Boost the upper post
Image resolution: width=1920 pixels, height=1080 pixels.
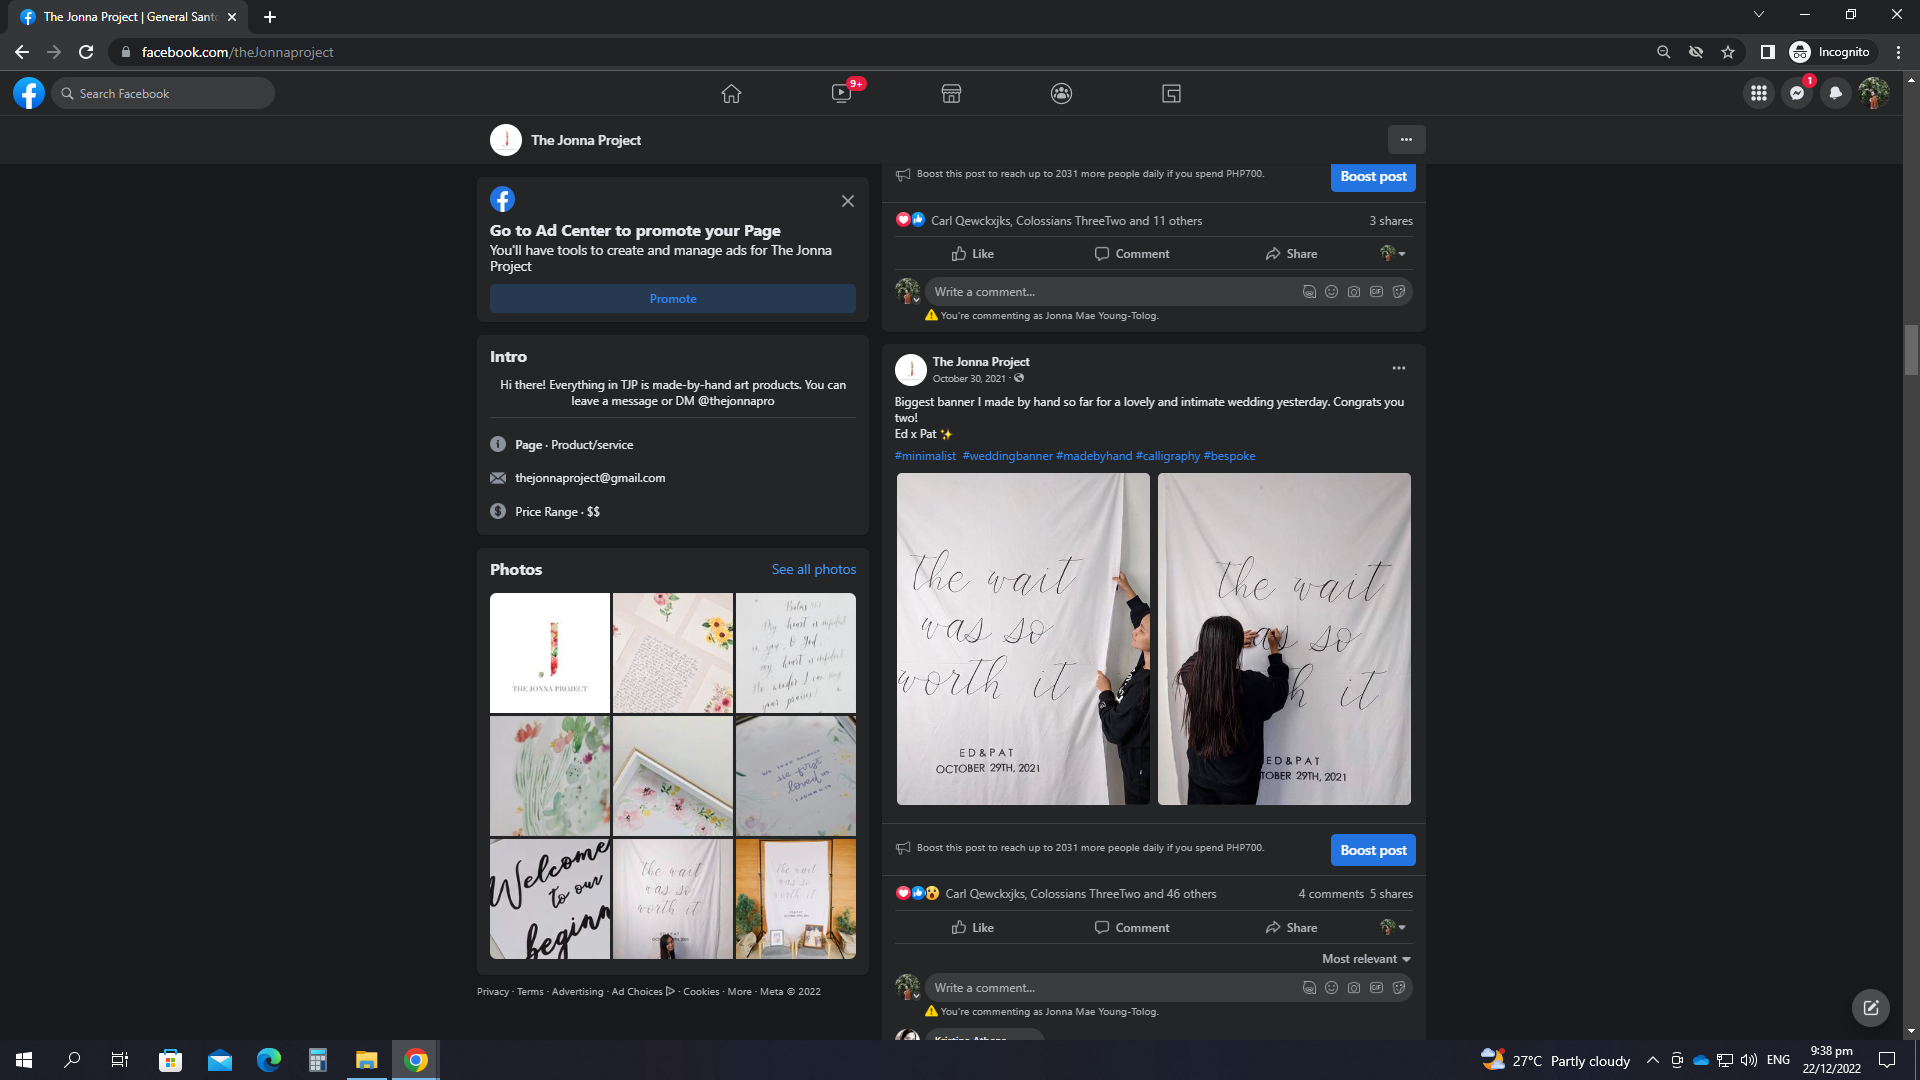pyautogui.click(x=1373, y=176)
